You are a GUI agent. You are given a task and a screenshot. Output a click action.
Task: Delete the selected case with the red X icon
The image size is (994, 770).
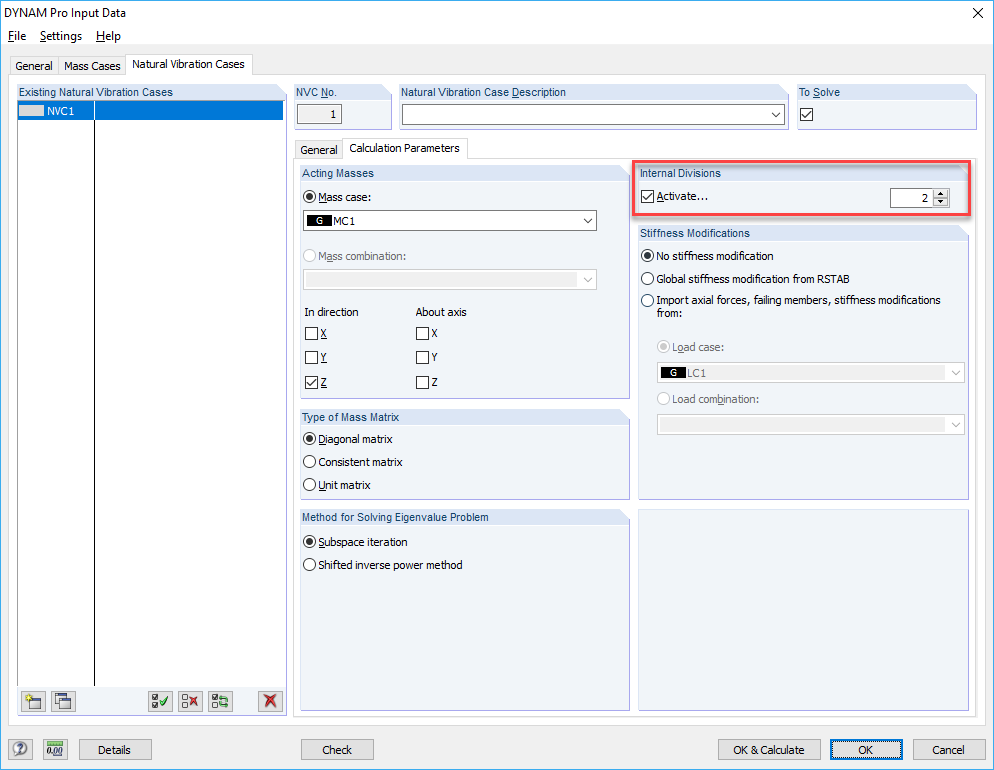click(x=270, y=701)
